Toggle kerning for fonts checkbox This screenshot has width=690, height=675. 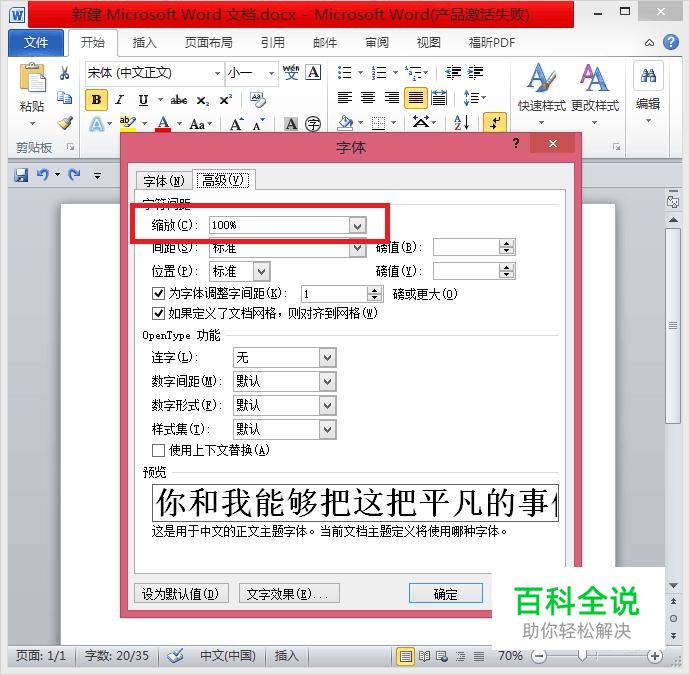[158, 293]
